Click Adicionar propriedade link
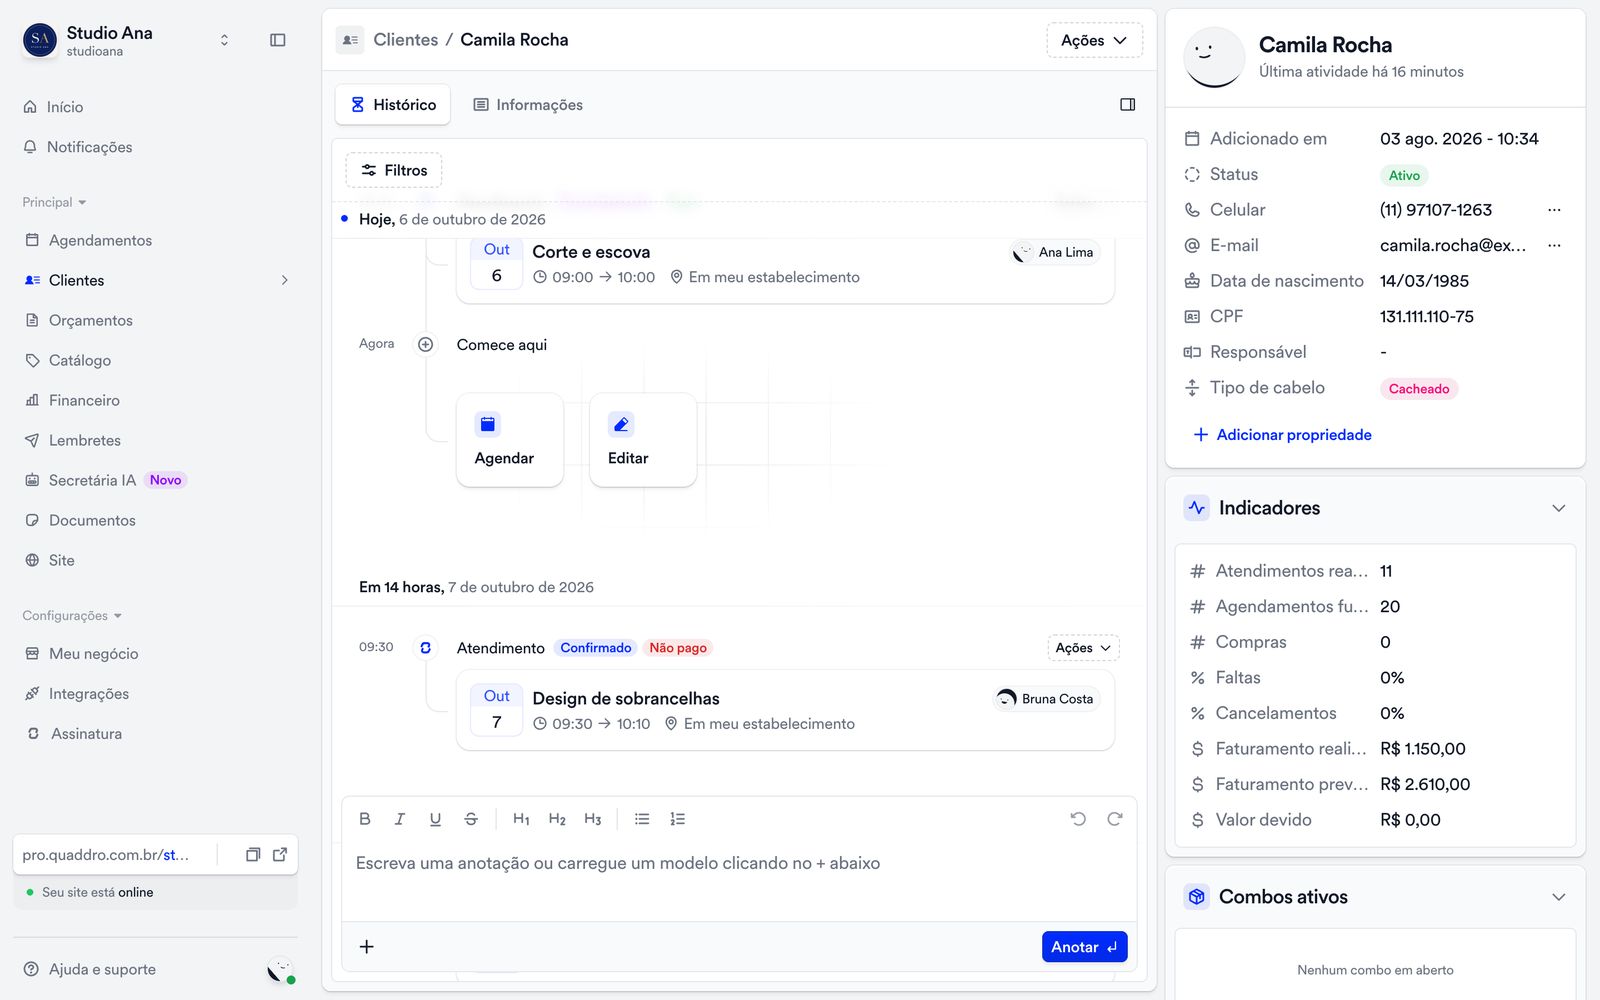 click(x=1283, y=435)
